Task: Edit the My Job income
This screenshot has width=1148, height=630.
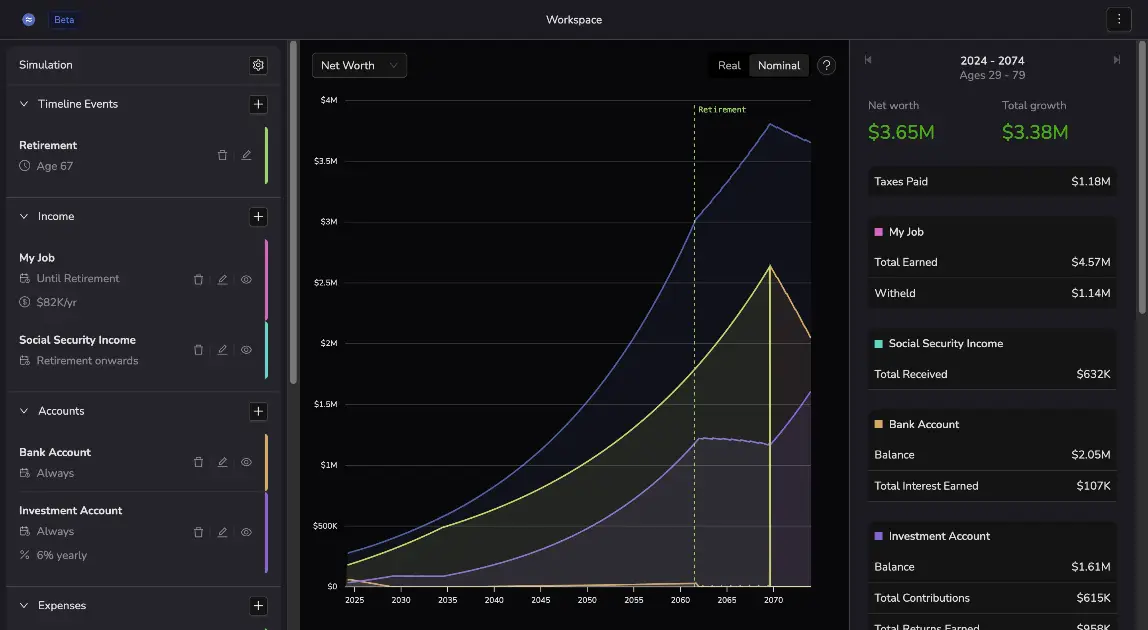Action: coord(222,280)
